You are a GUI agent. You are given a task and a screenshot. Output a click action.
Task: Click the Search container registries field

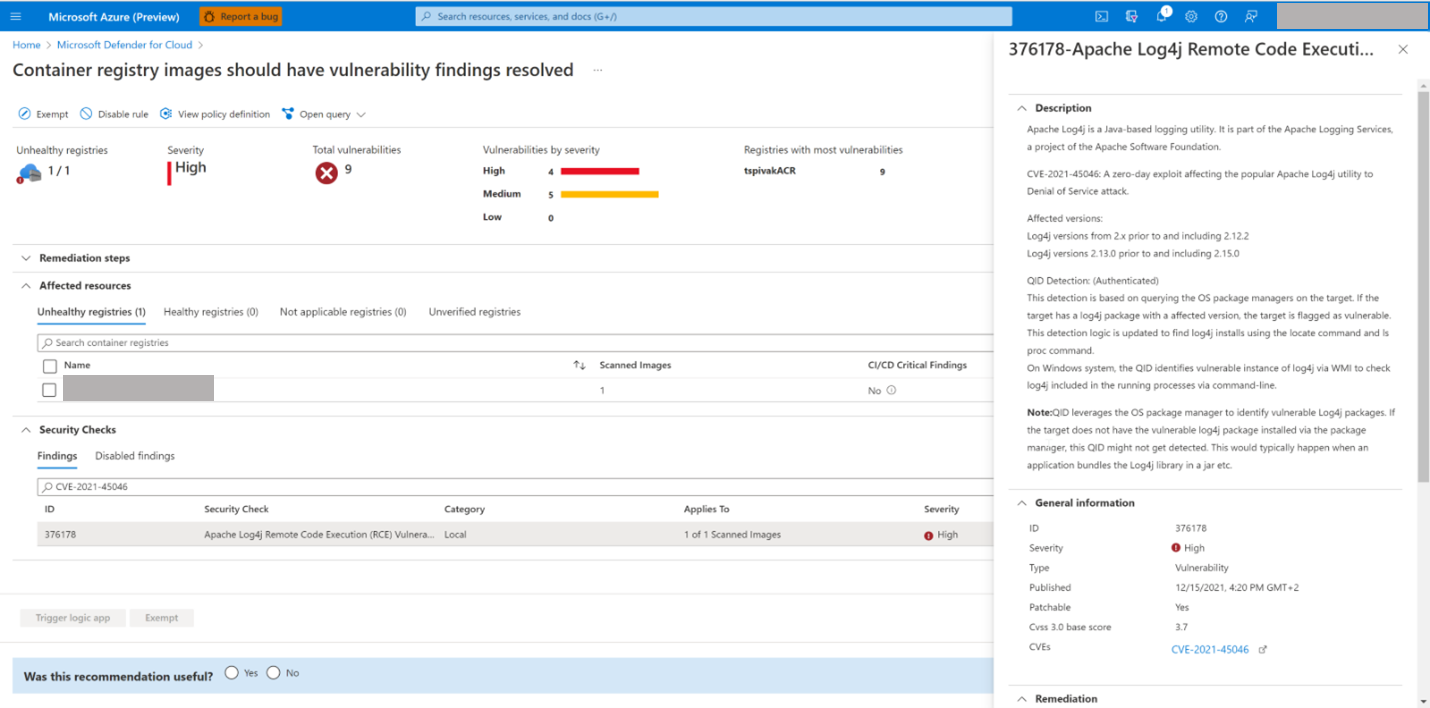coord(300,343)
